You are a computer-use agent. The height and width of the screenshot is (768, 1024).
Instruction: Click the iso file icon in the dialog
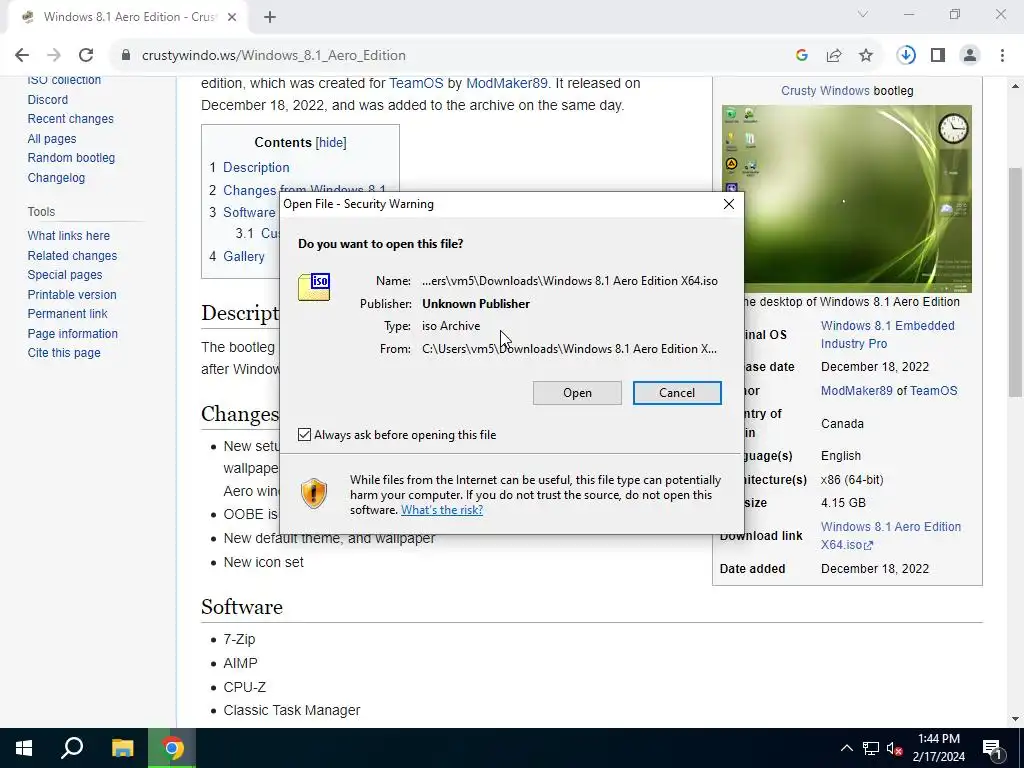(x=314, y=287)
